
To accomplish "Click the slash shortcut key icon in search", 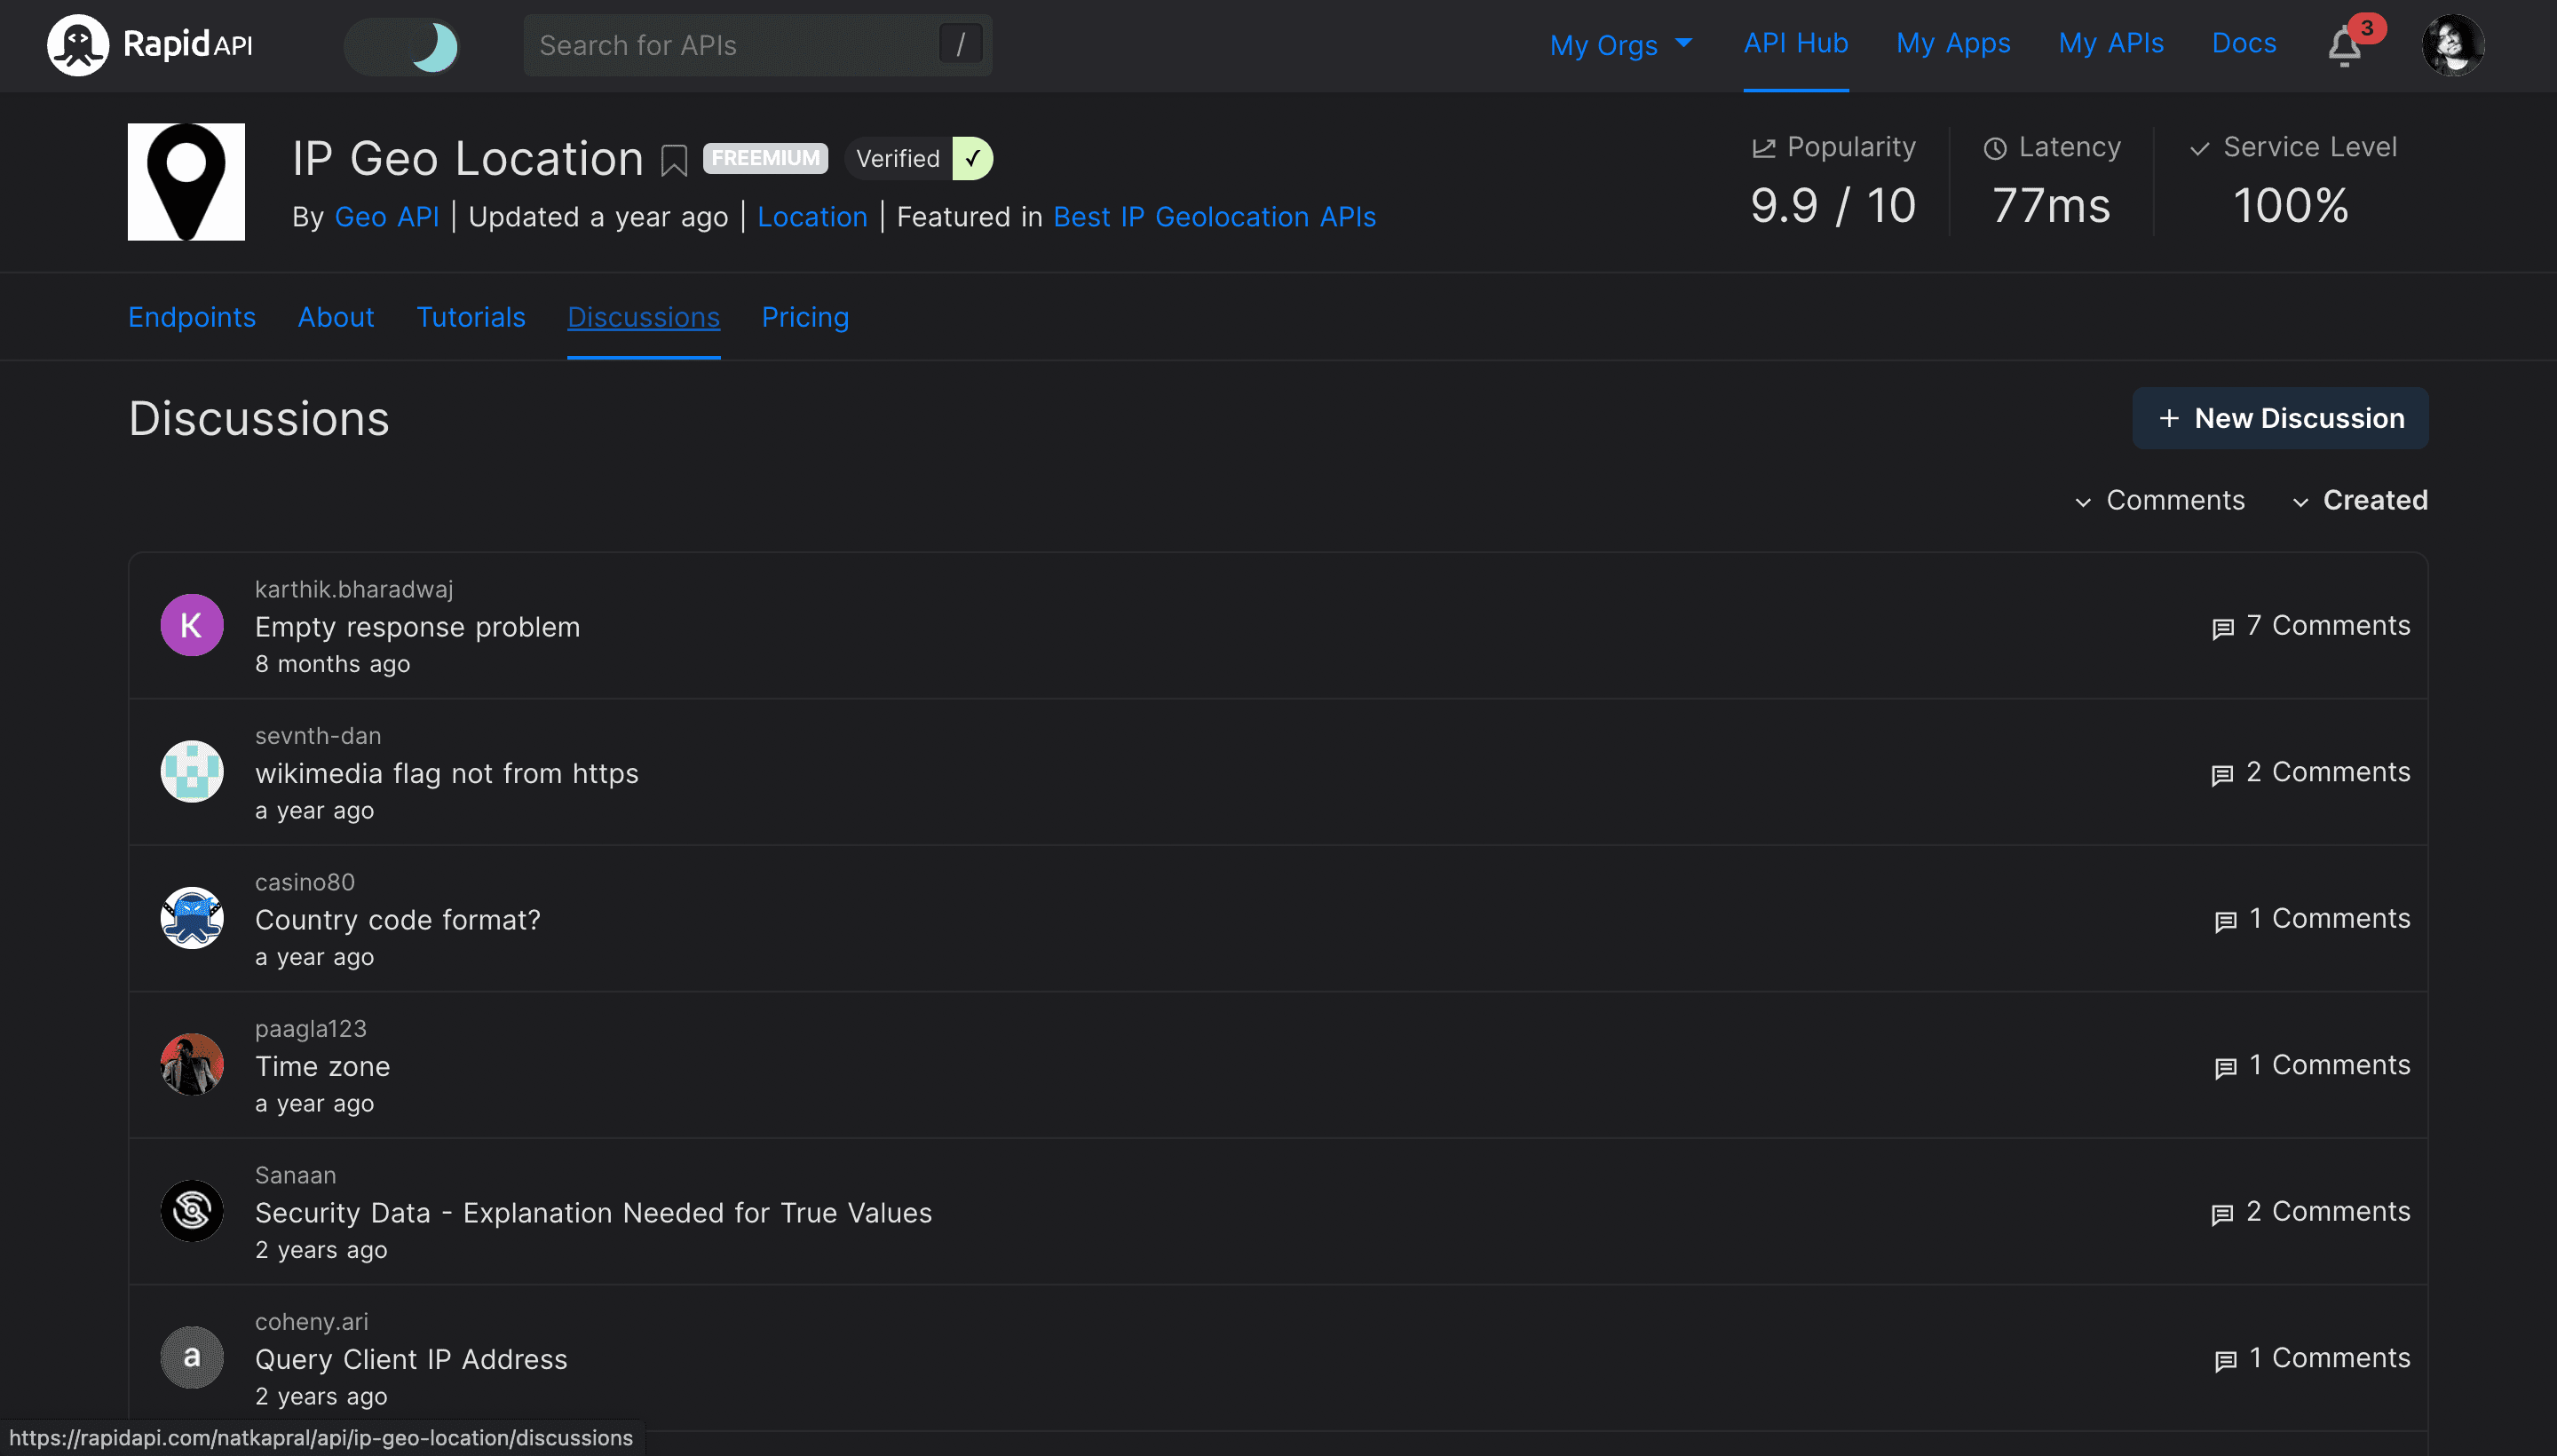I will coord(960,44).
